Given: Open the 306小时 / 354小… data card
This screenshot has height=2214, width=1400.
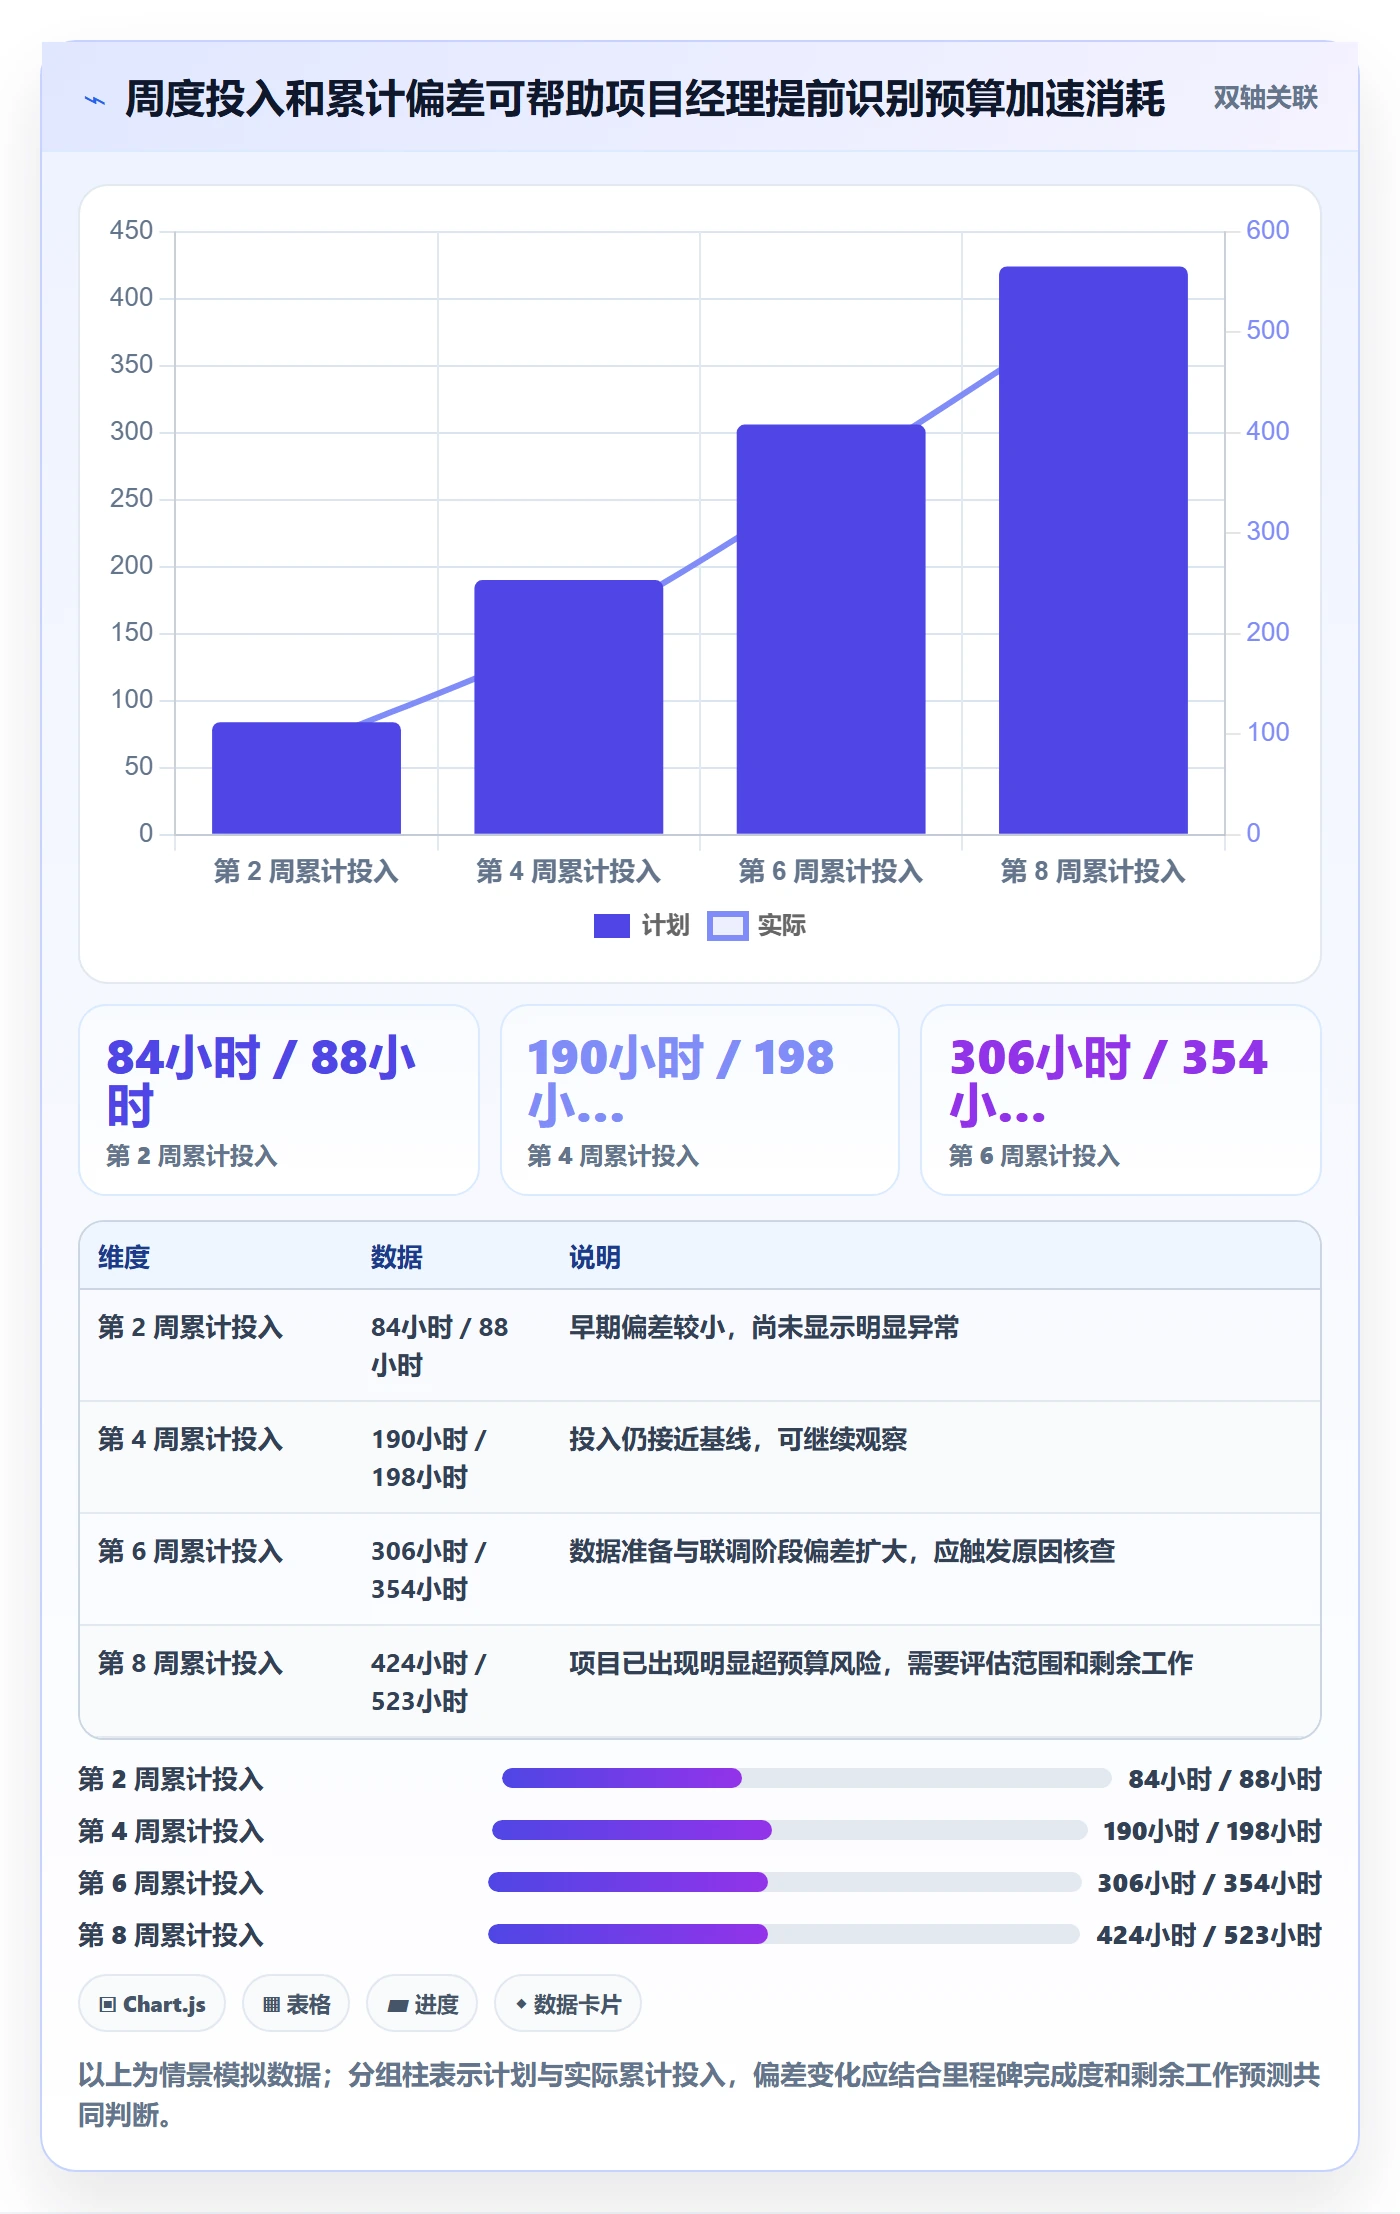Looking at the screenshot, I should 1121,1100.
